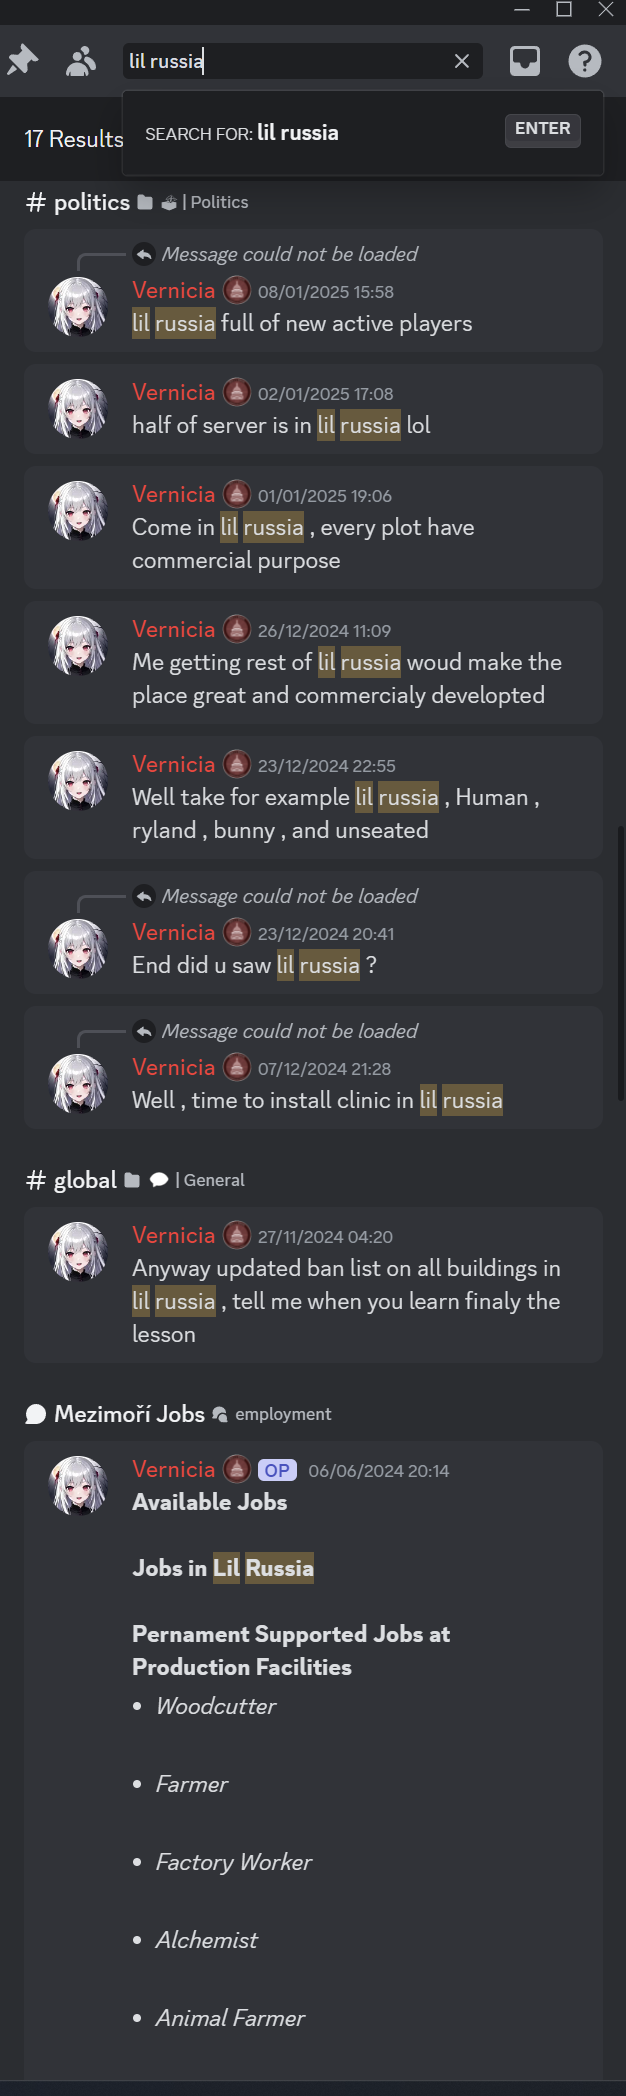Click the reply arrow icon on first result

click(144, 254)
